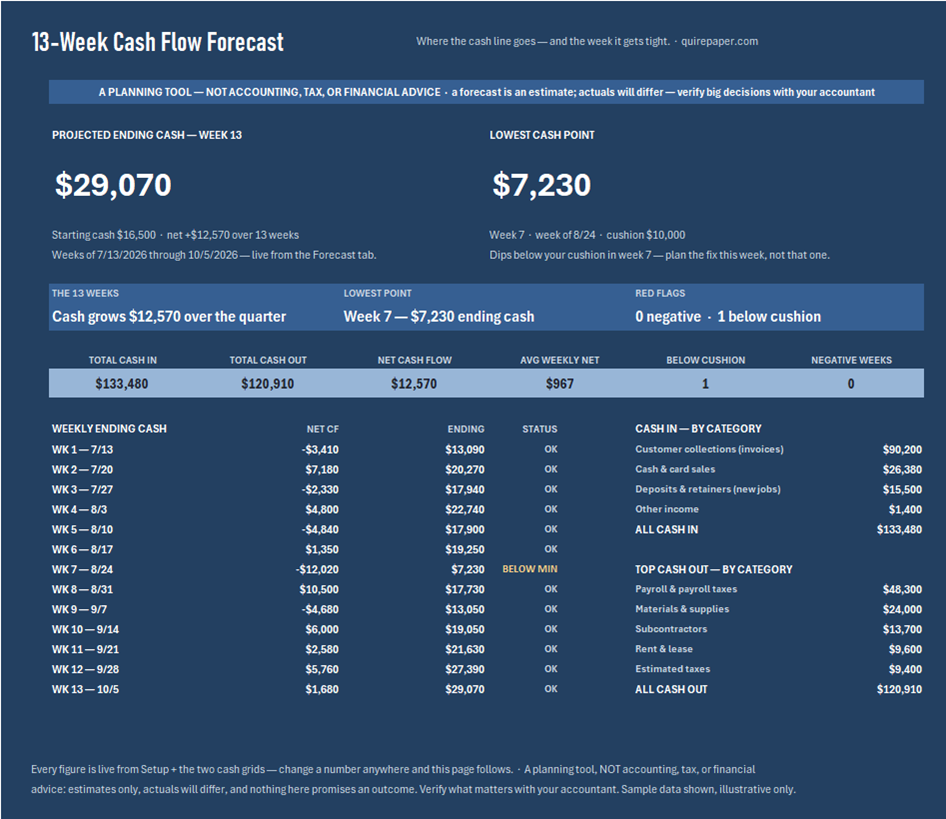Screen dimensions: 946x819
Task: Select 'Cash grows $12,570 over the quarter'
Action: pos(169,316)
